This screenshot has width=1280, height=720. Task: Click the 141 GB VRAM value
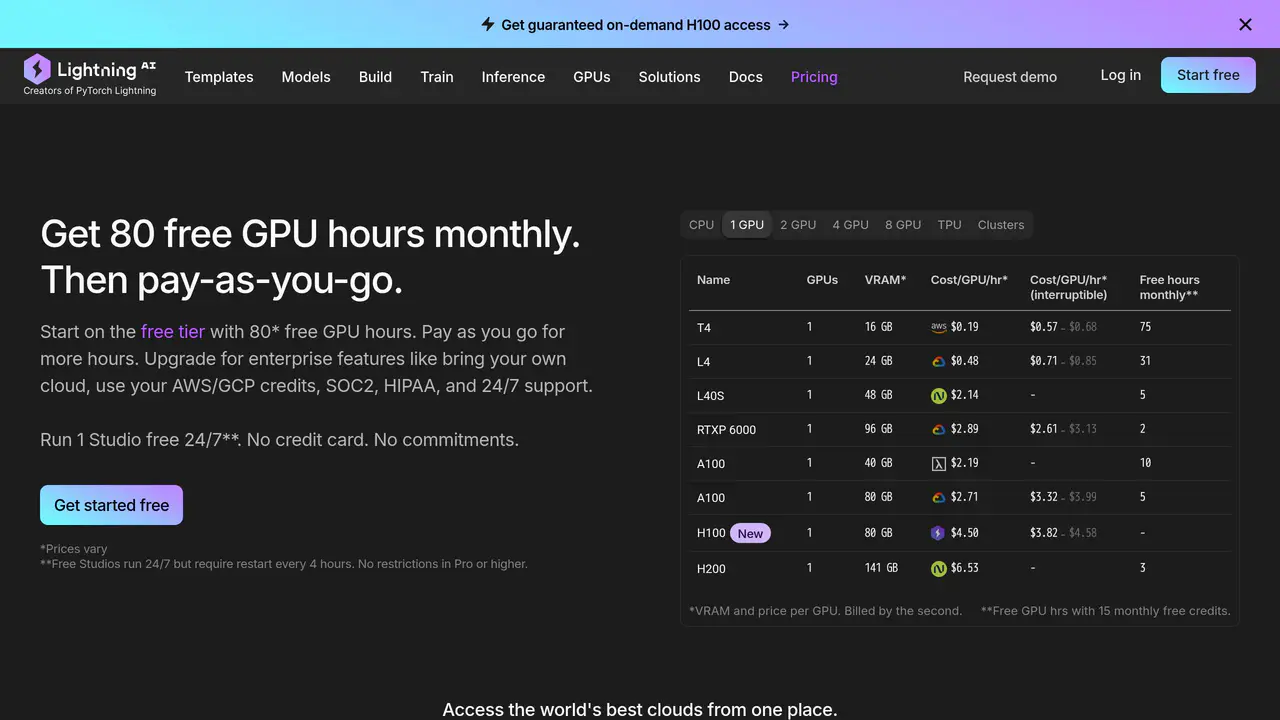[x=881, y=568]
